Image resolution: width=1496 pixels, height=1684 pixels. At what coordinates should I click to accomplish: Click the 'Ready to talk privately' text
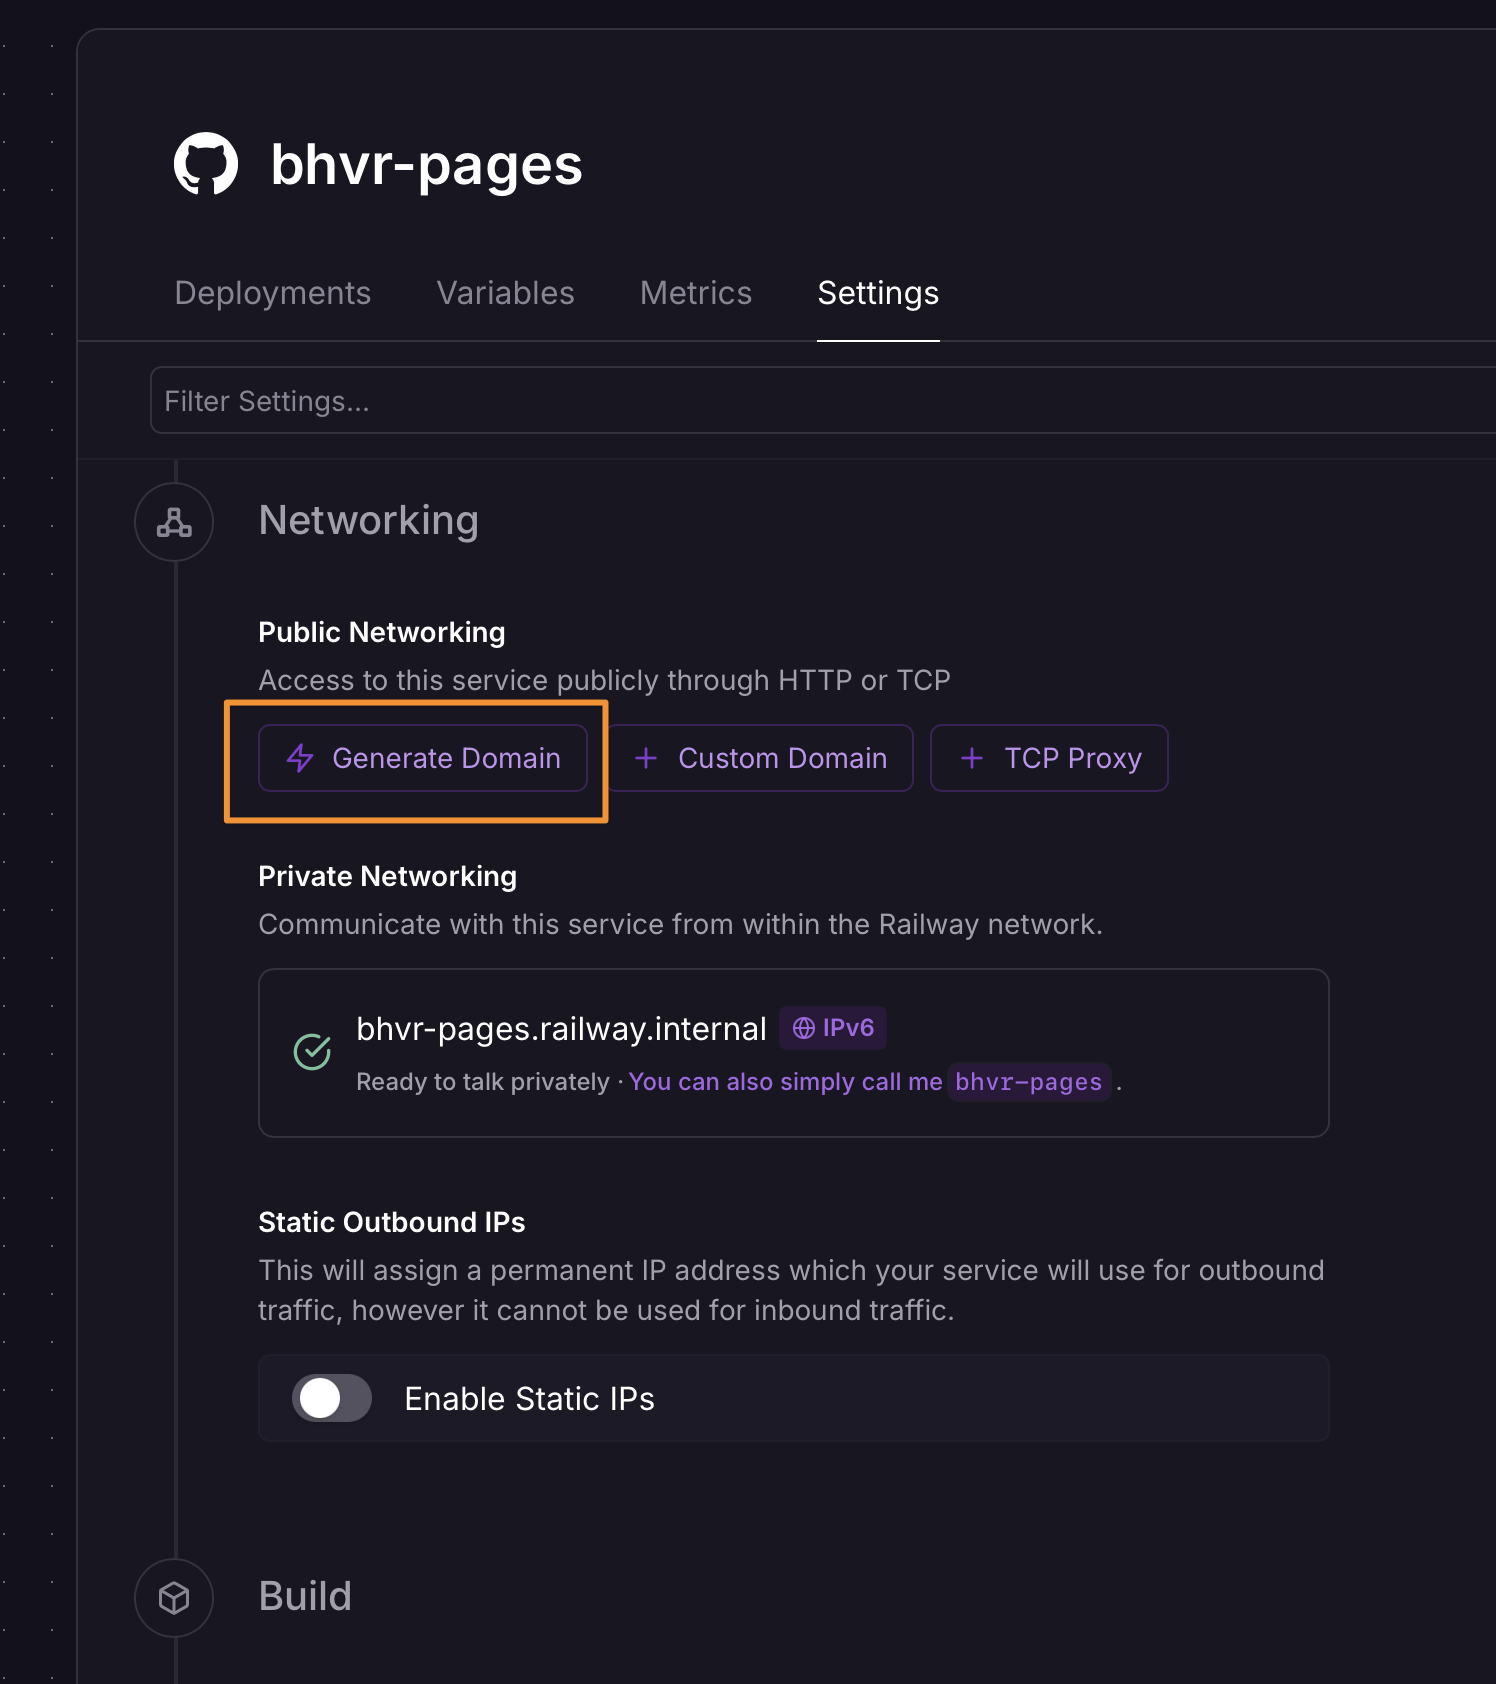coord(483,1082)
